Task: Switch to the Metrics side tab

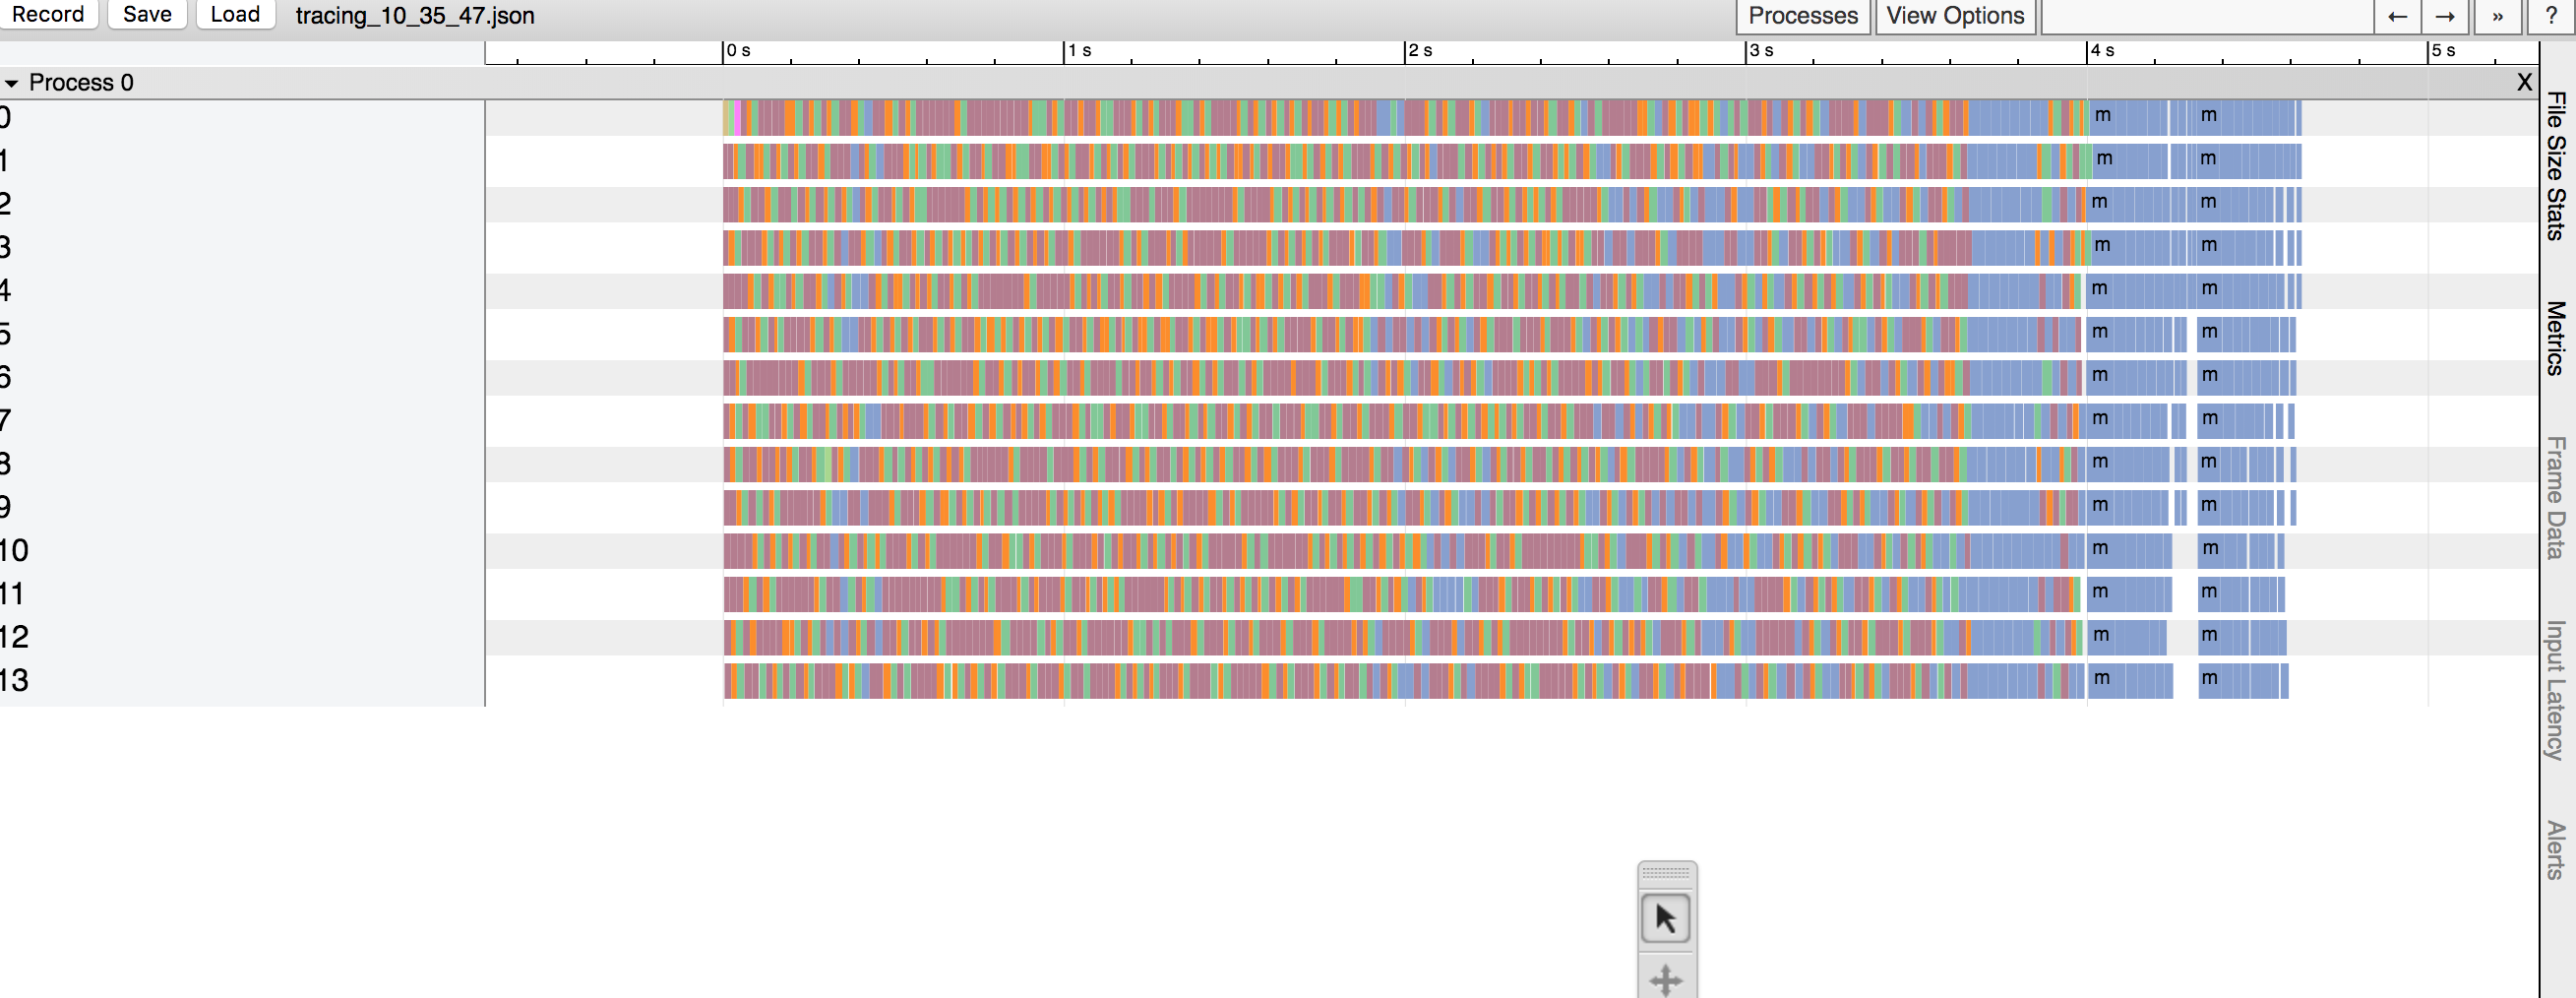Action: pyautogui.click(x=2556, y=338)
